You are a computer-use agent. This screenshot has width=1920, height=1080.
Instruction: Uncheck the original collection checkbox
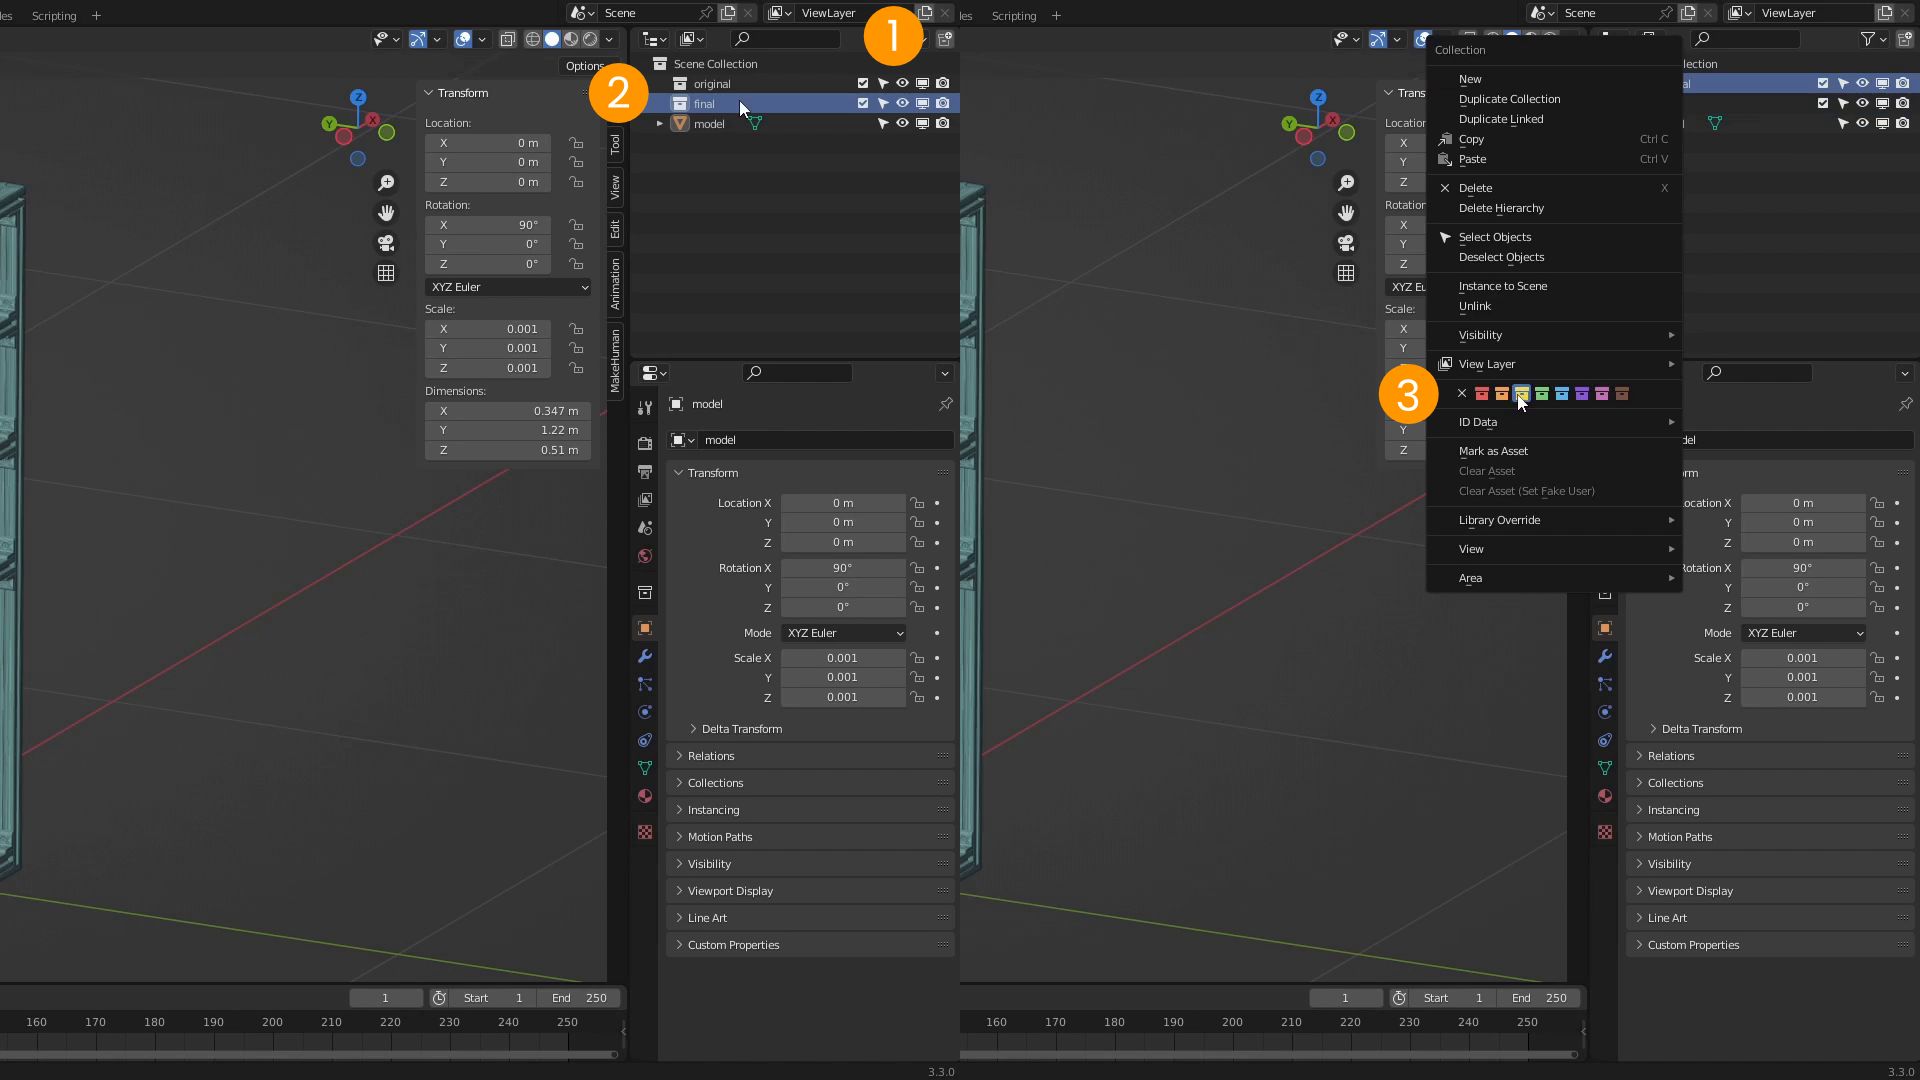[862, 83]
